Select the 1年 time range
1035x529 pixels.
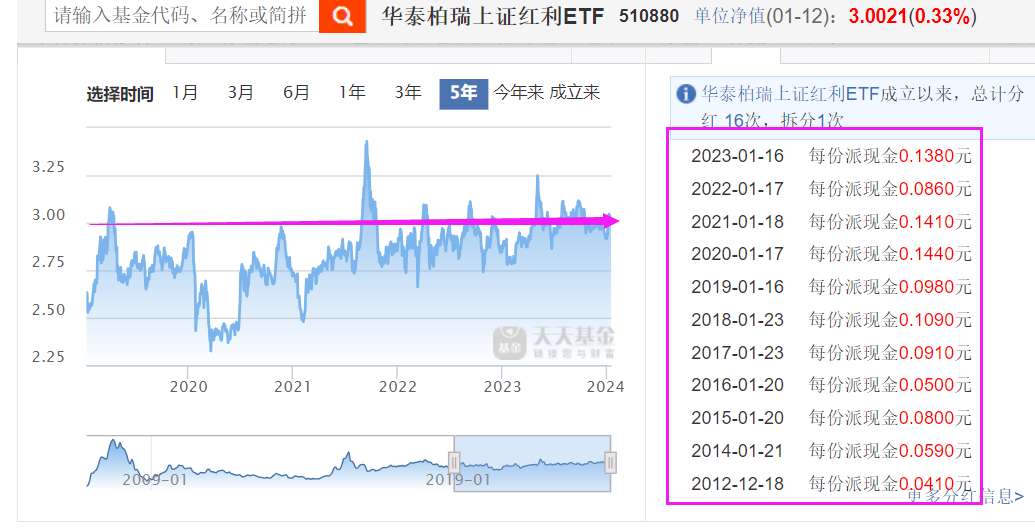(352, 93)
